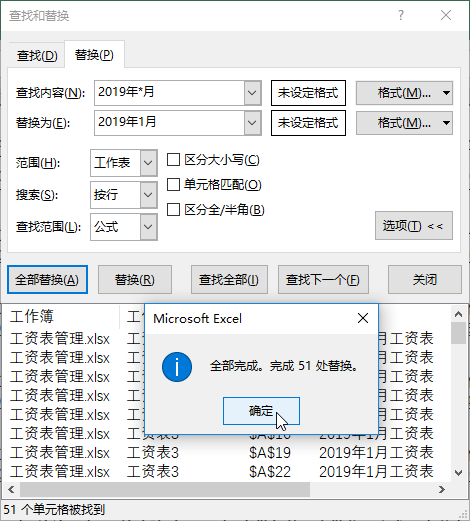Open the 搜索 按行 dropdown

pyautogui.click(x=148, y=195)
